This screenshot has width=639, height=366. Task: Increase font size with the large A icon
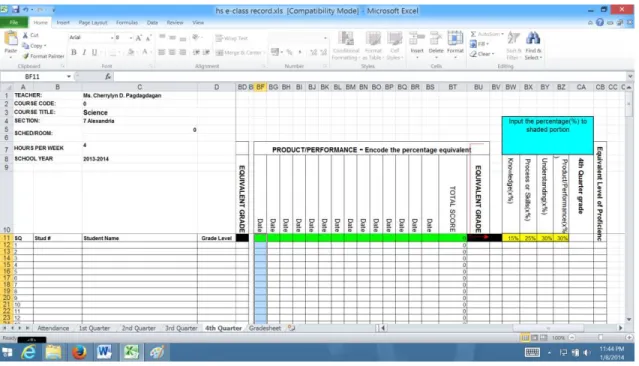tap(139, 38)
